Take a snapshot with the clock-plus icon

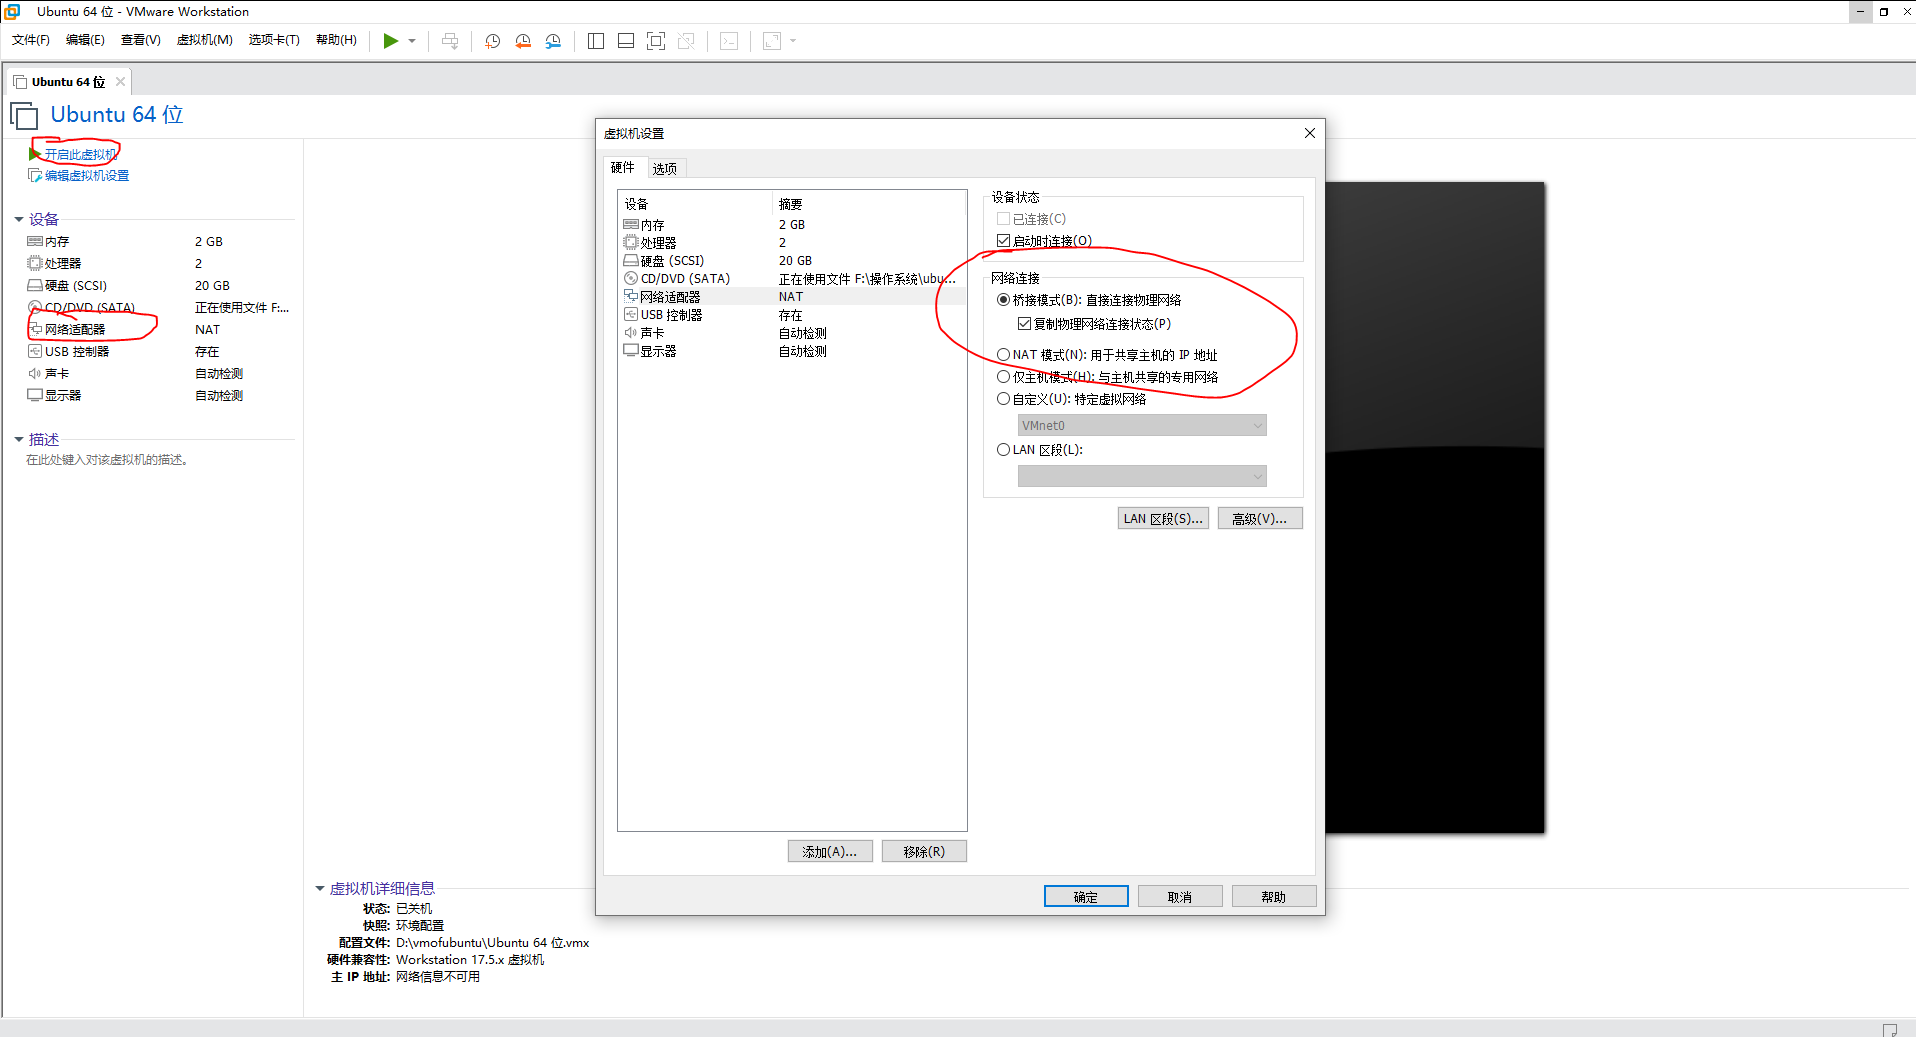click(x=493, y=41)
